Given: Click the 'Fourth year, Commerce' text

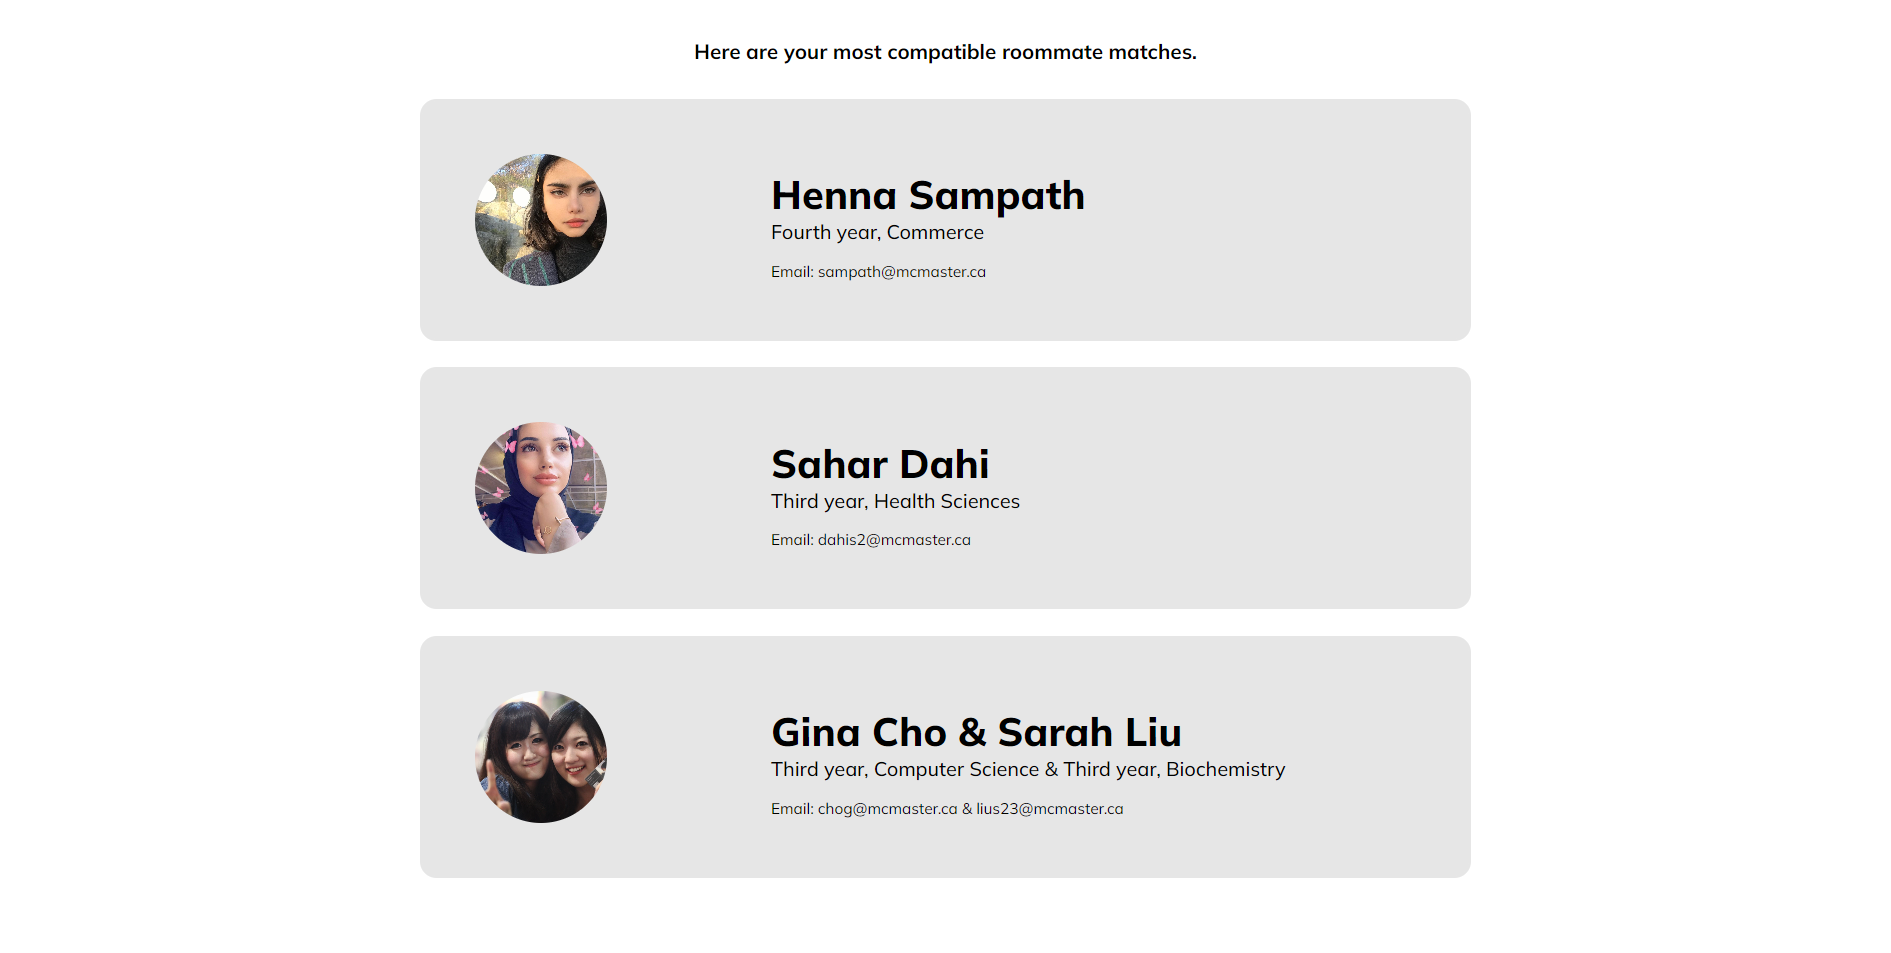Looking at the screenshot, I should pyautogui.click(x=876, y=233).
